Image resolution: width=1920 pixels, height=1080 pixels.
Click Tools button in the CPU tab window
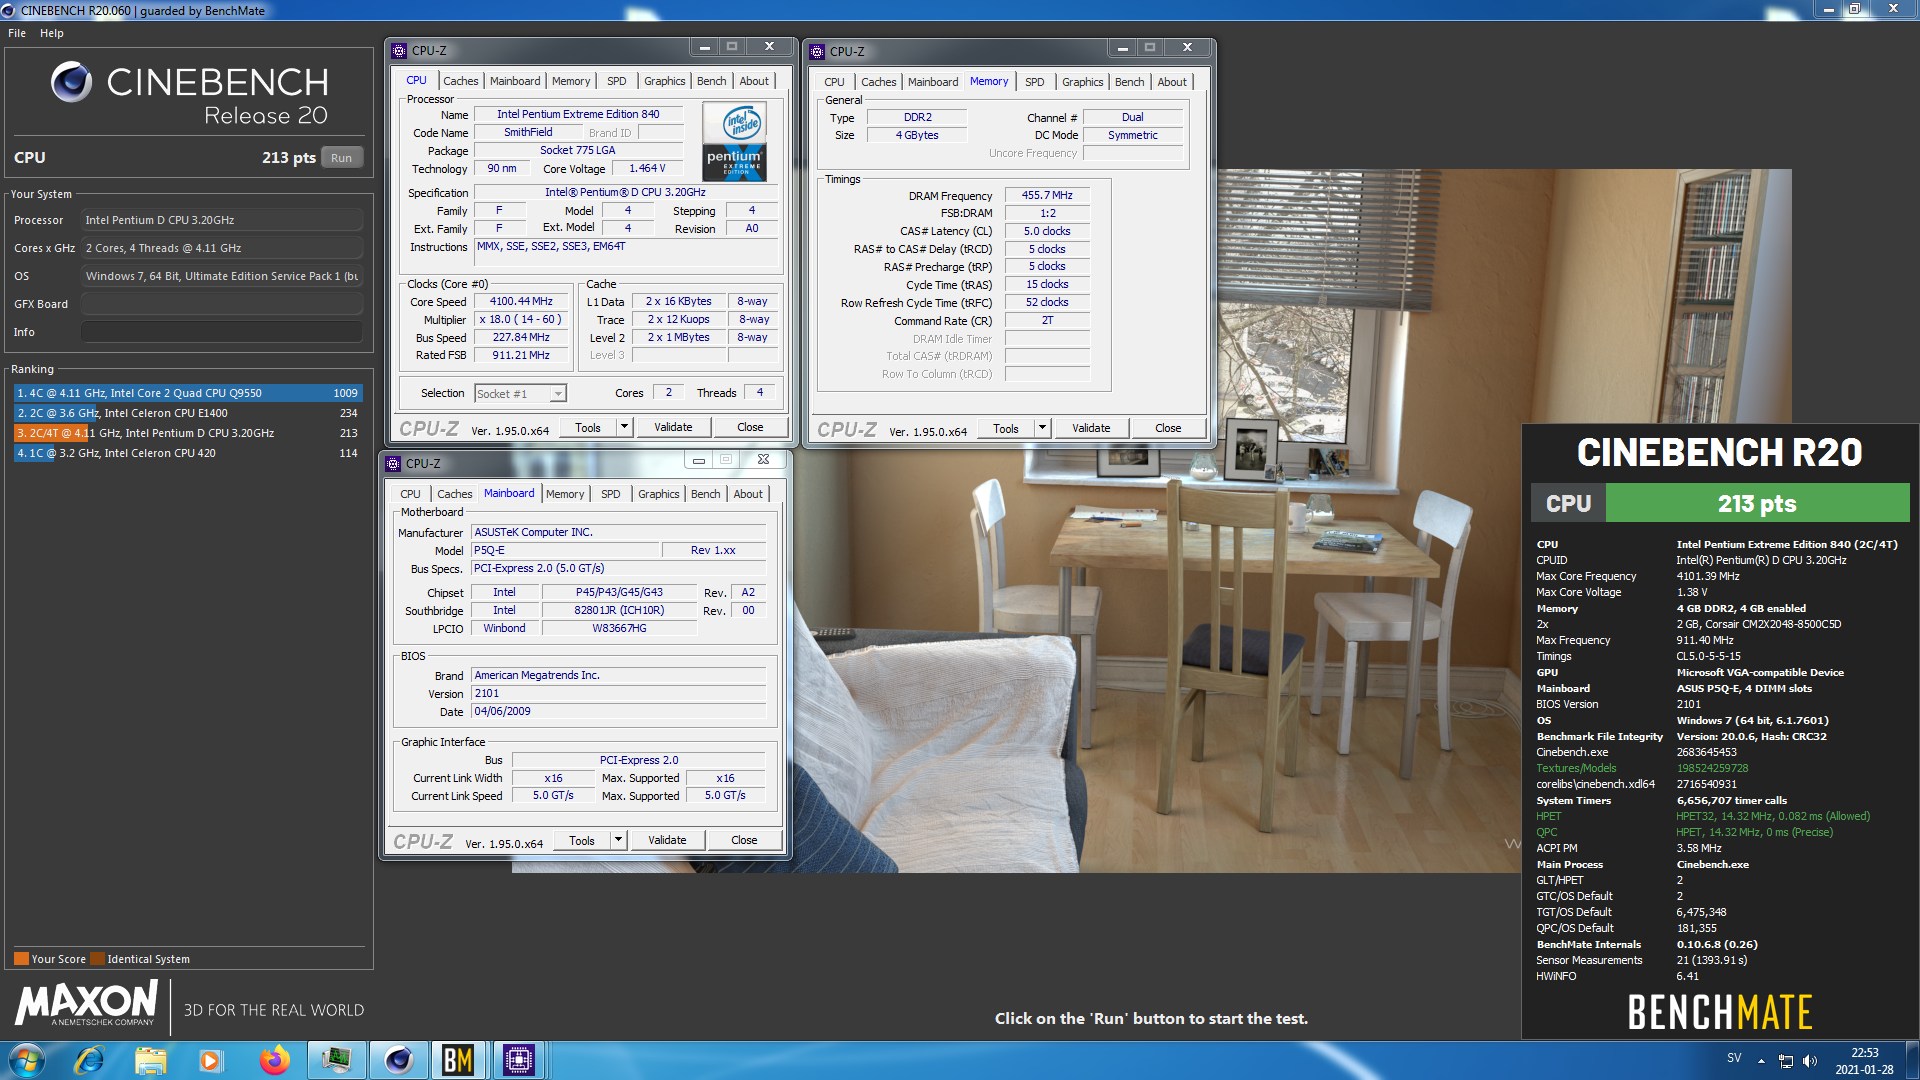[x=588, y=427]
